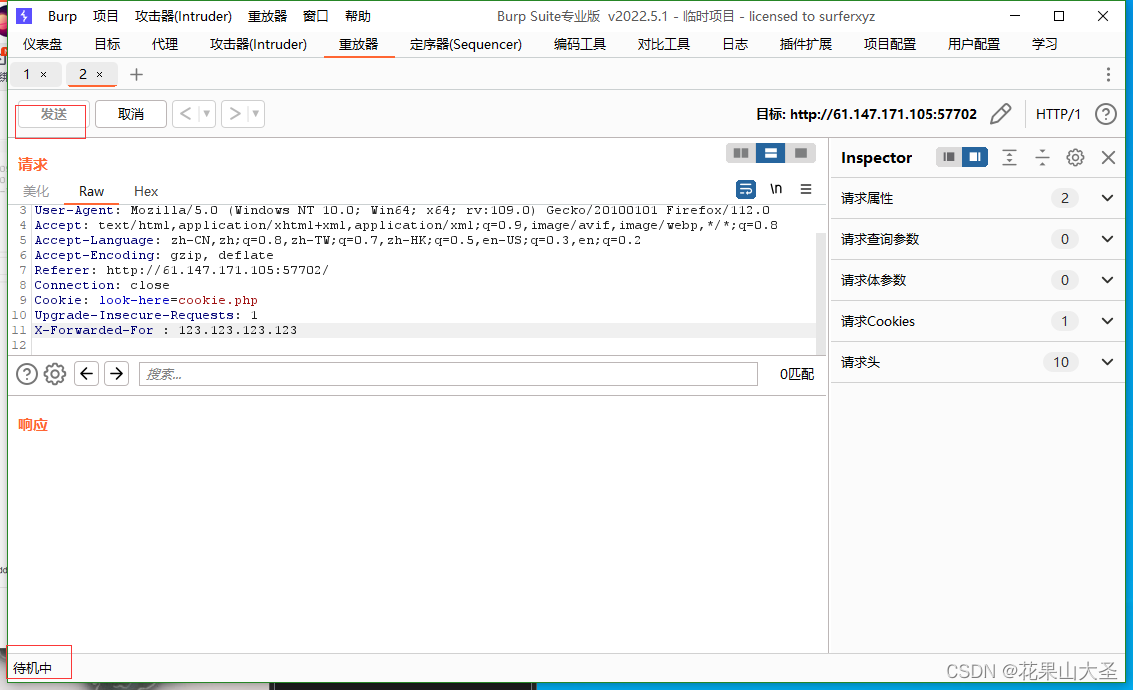The width and height of the screenshot is (1133, 690).
Task: Switch to 仪表盘 tab
Action: (x=43, y=44)
